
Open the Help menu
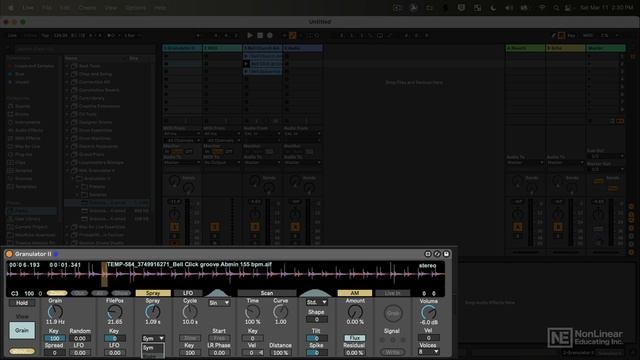coord(160,8)
